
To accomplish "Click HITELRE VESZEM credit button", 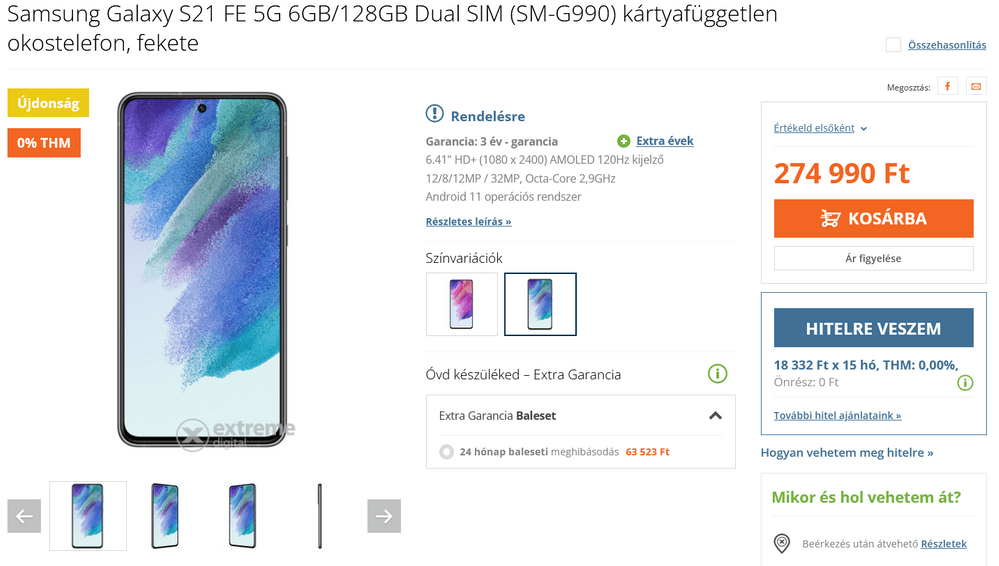I will tap(873, 328).
